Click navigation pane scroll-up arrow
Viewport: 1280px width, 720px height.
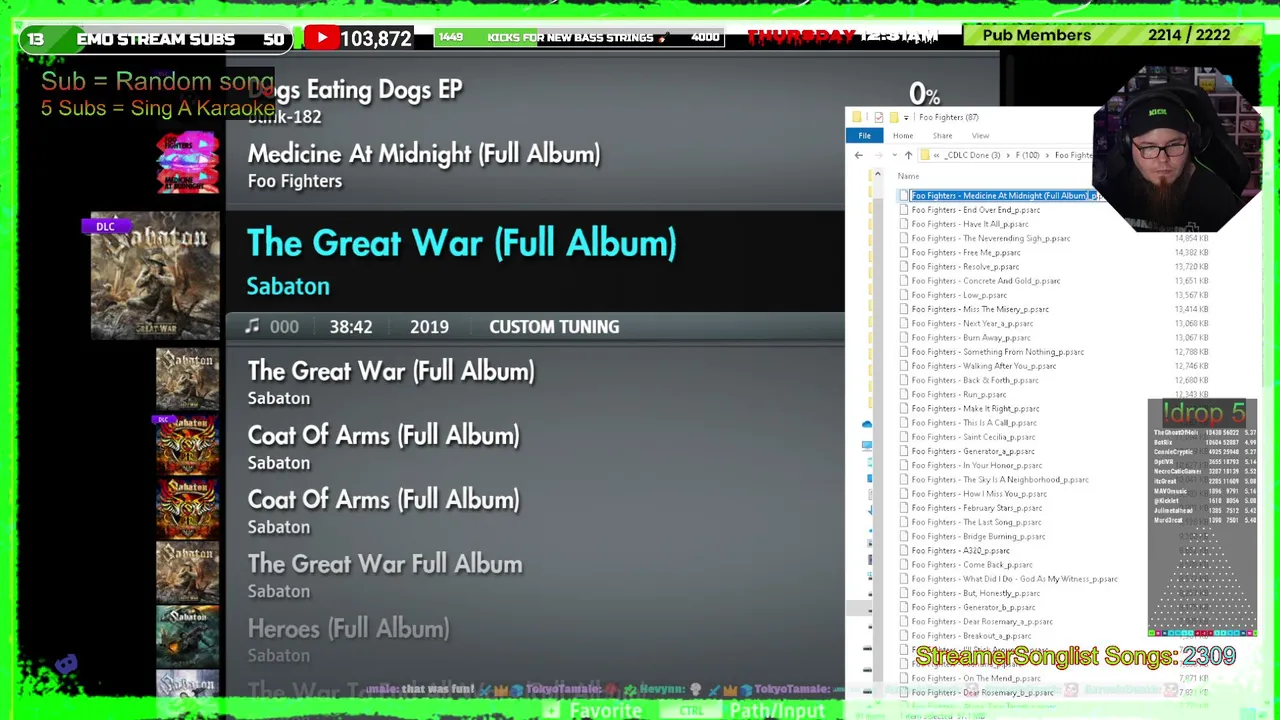(877, 175)
